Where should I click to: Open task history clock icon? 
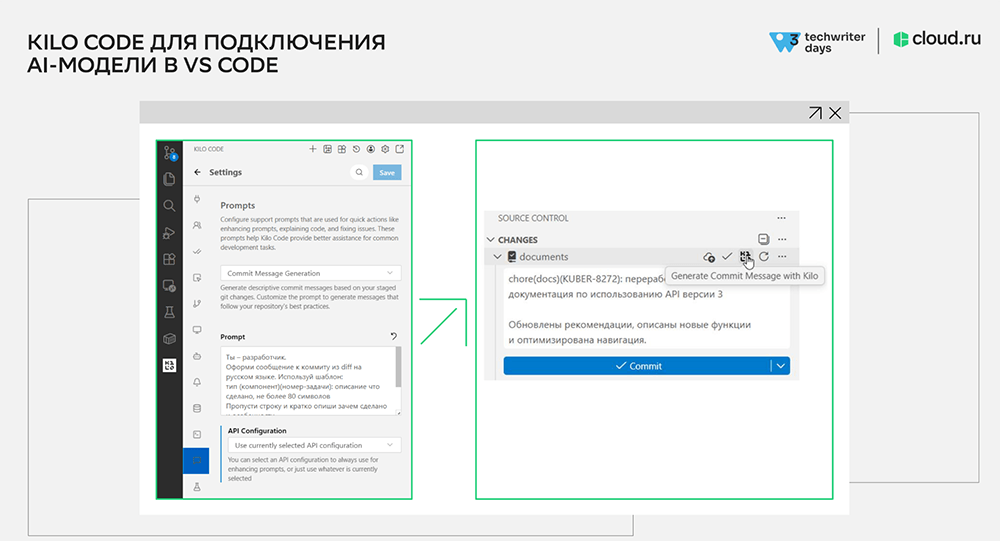357,149
